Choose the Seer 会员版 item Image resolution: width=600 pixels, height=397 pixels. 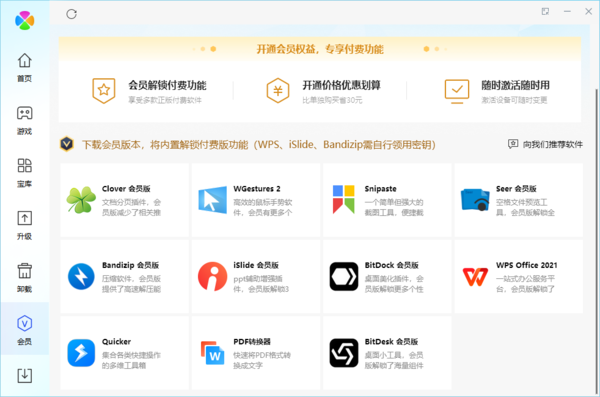[x=519, y=200]
